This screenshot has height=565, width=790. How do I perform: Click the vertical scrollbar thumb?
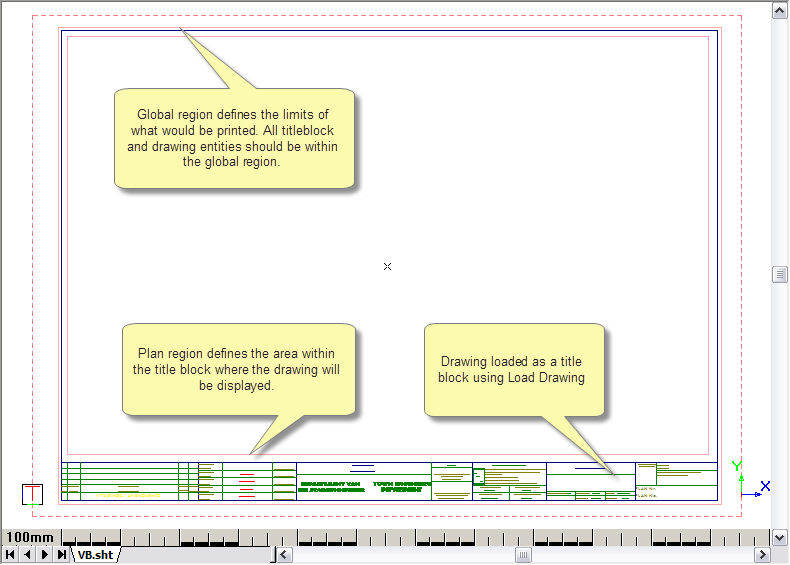point(779,274)
